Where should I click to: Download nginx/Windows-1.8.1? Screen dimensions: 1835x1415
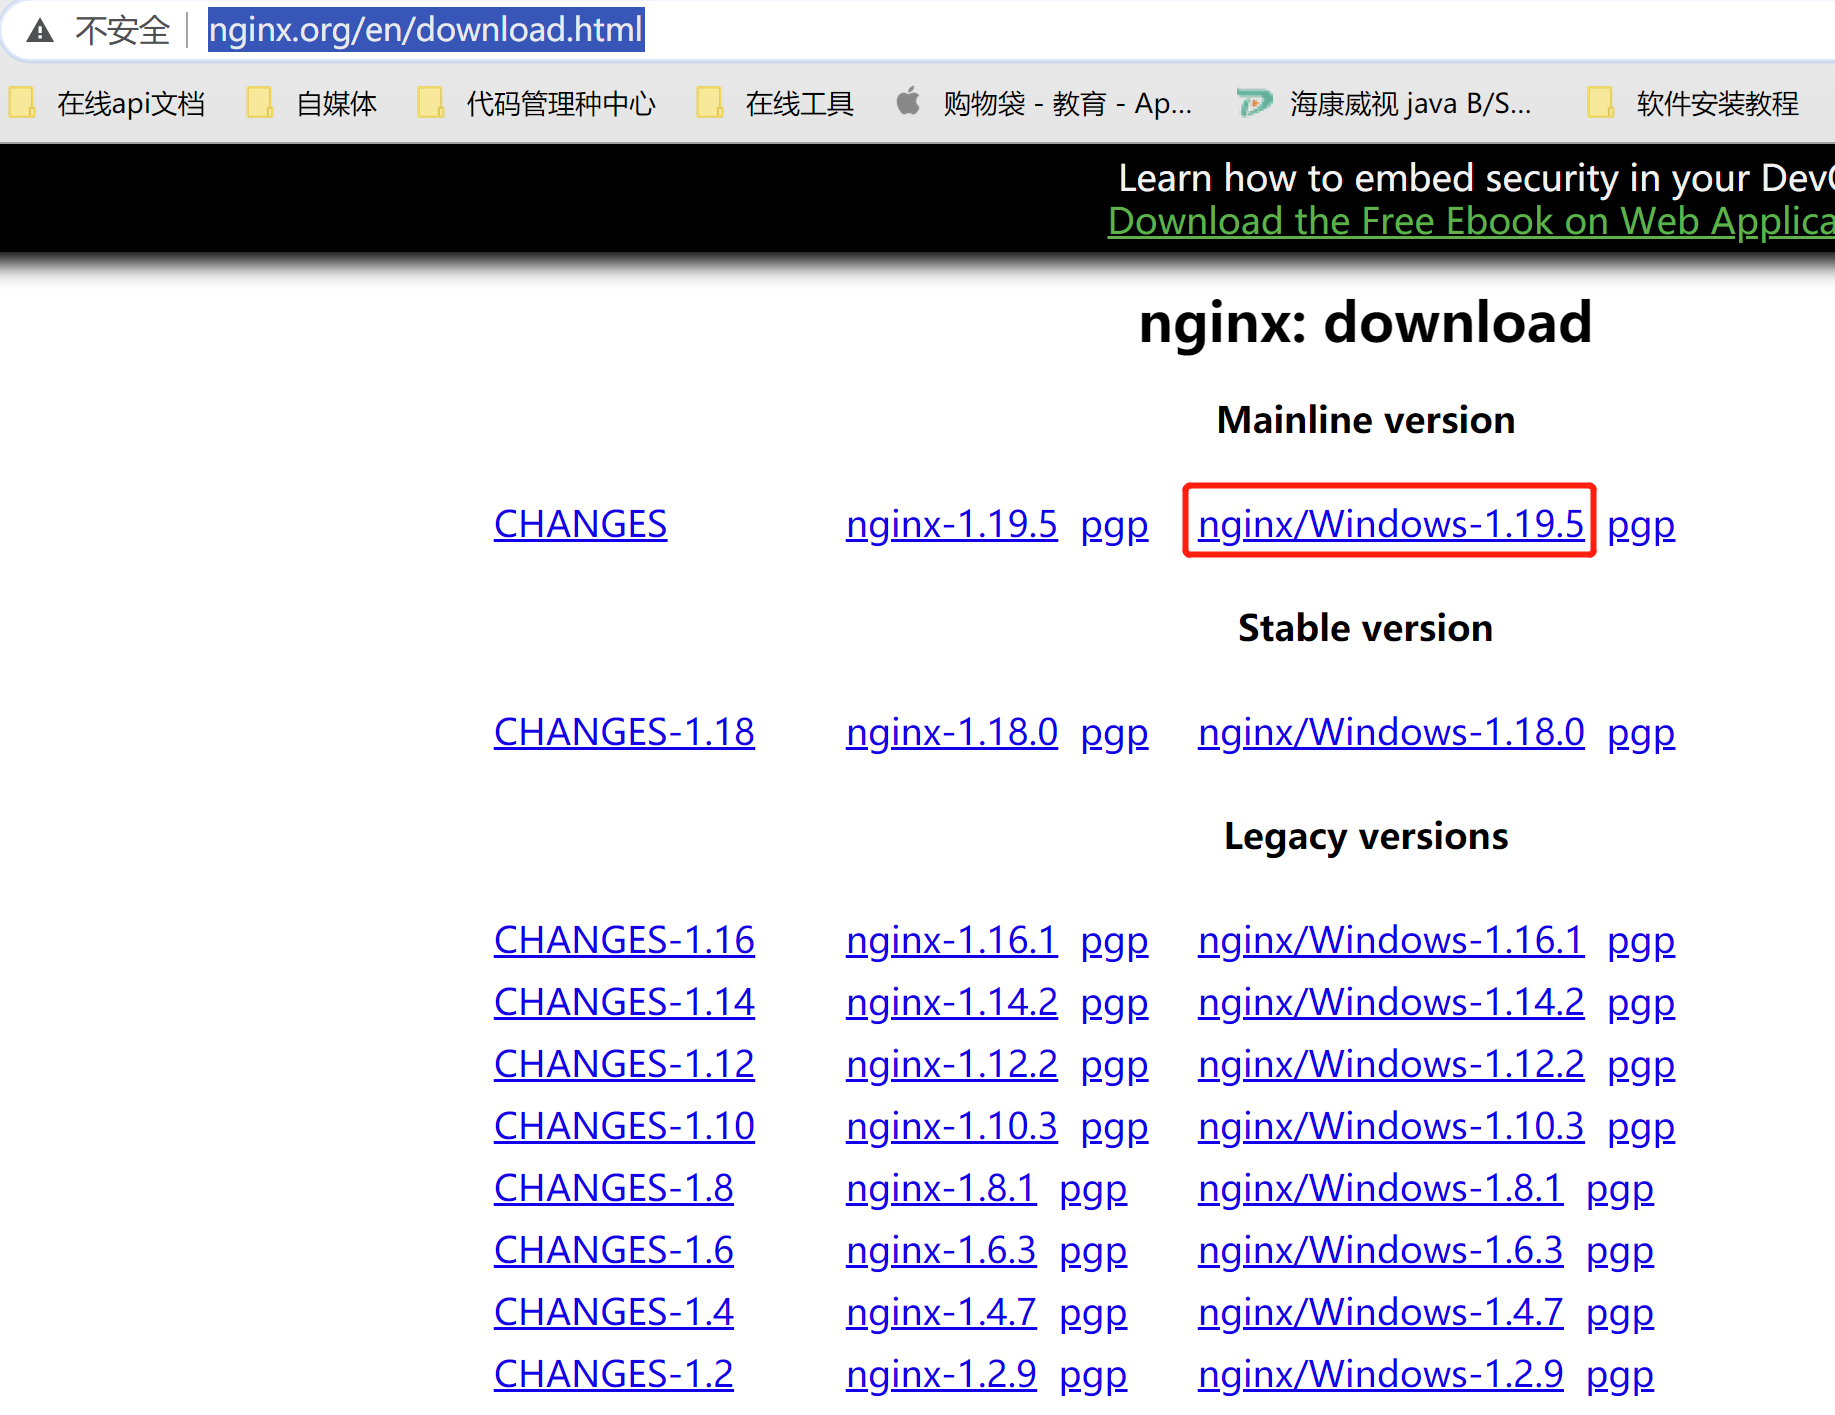click(1380, 1189)
